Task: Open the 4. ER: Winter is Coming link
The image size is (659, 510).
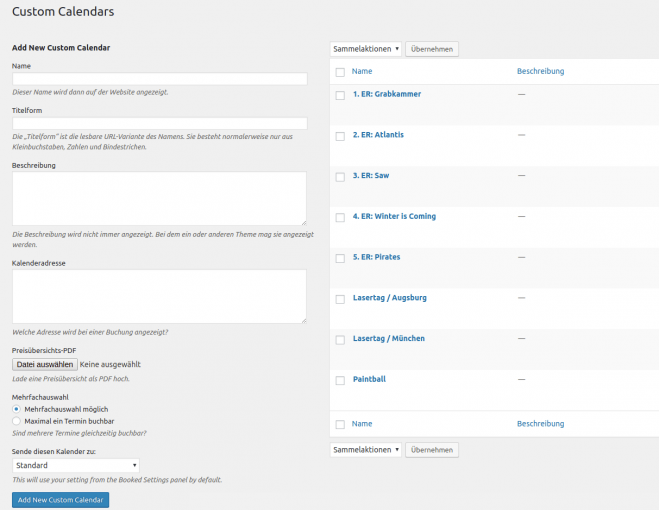Action: (x=394, y=216)
